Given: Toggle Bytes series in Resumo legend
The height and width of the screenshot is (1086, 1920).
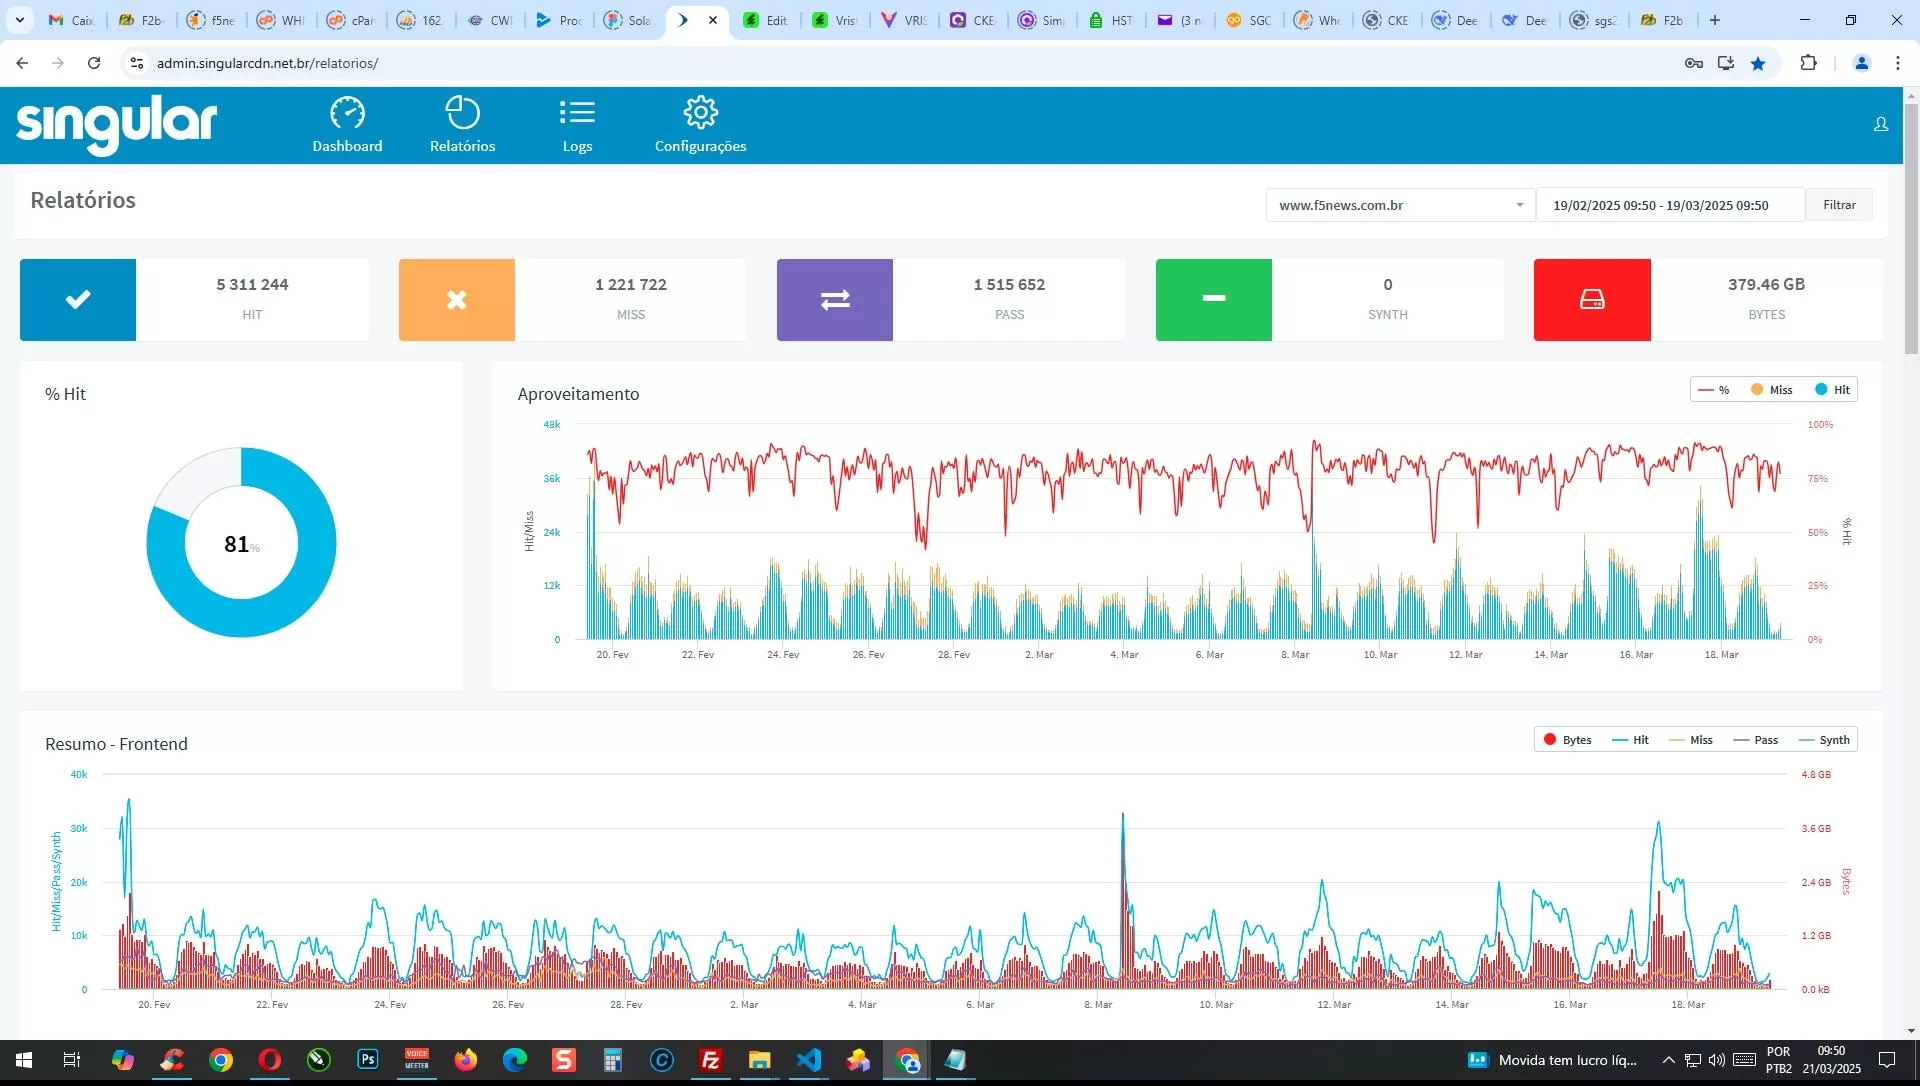Looking at the screenshot, I should point(1567,740).
